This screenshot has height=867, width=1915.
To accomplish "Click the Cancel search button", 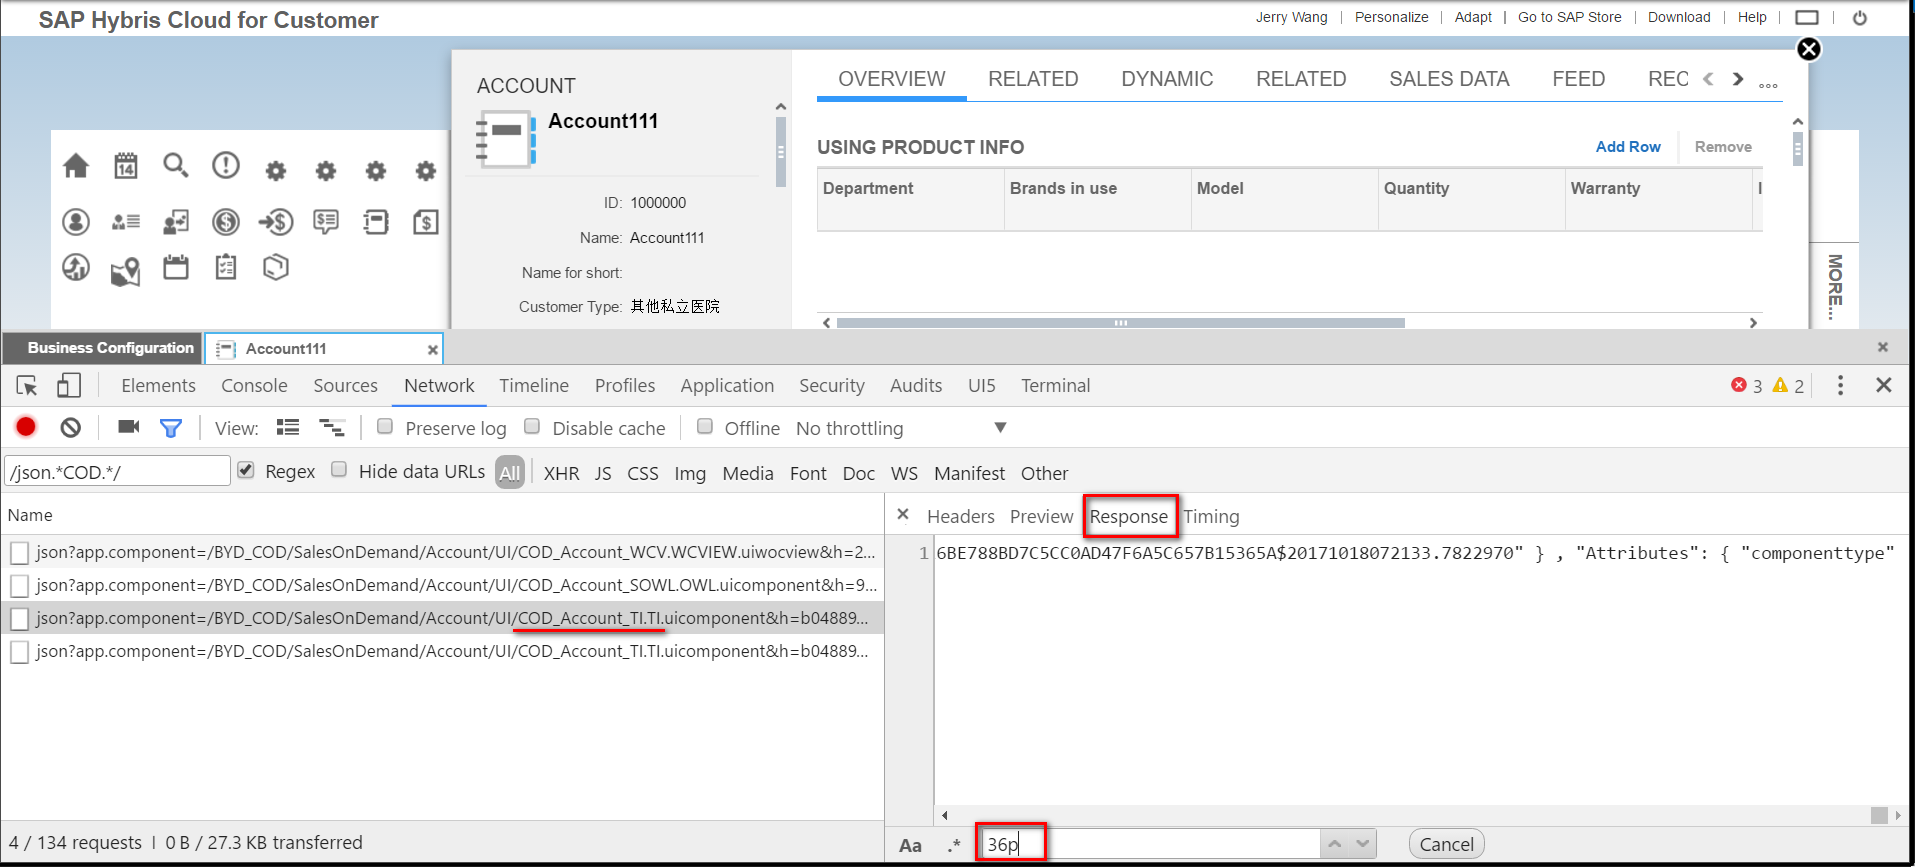I will [1446, 844].
